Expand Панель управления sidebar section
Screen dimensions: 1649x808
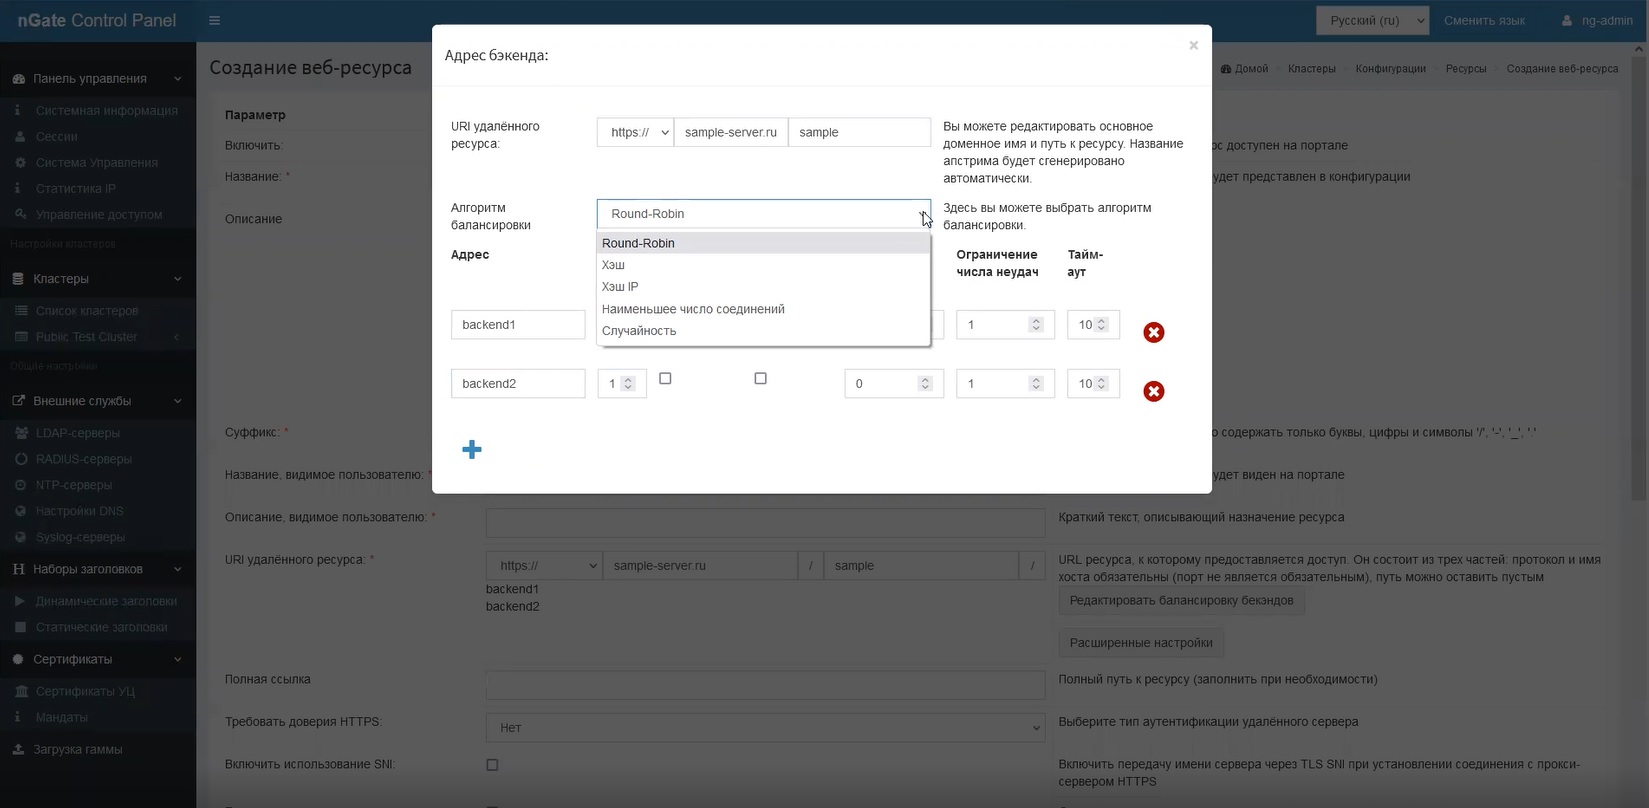[x=98, y=79]
